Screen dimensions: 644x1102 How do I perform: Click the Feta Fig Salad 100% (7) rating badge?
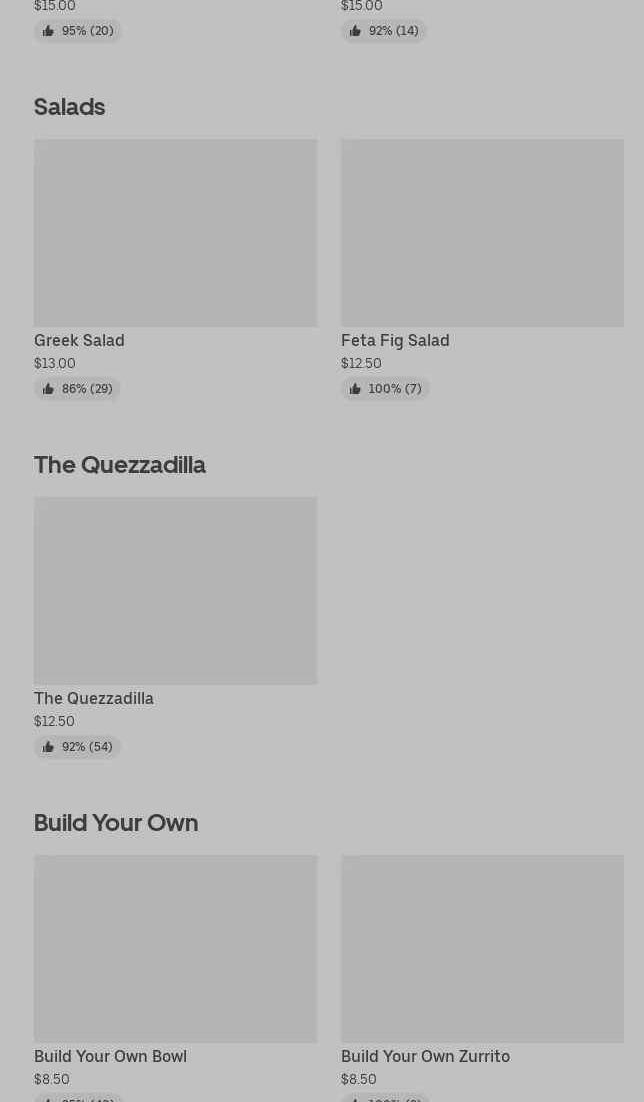click(386, 389)
